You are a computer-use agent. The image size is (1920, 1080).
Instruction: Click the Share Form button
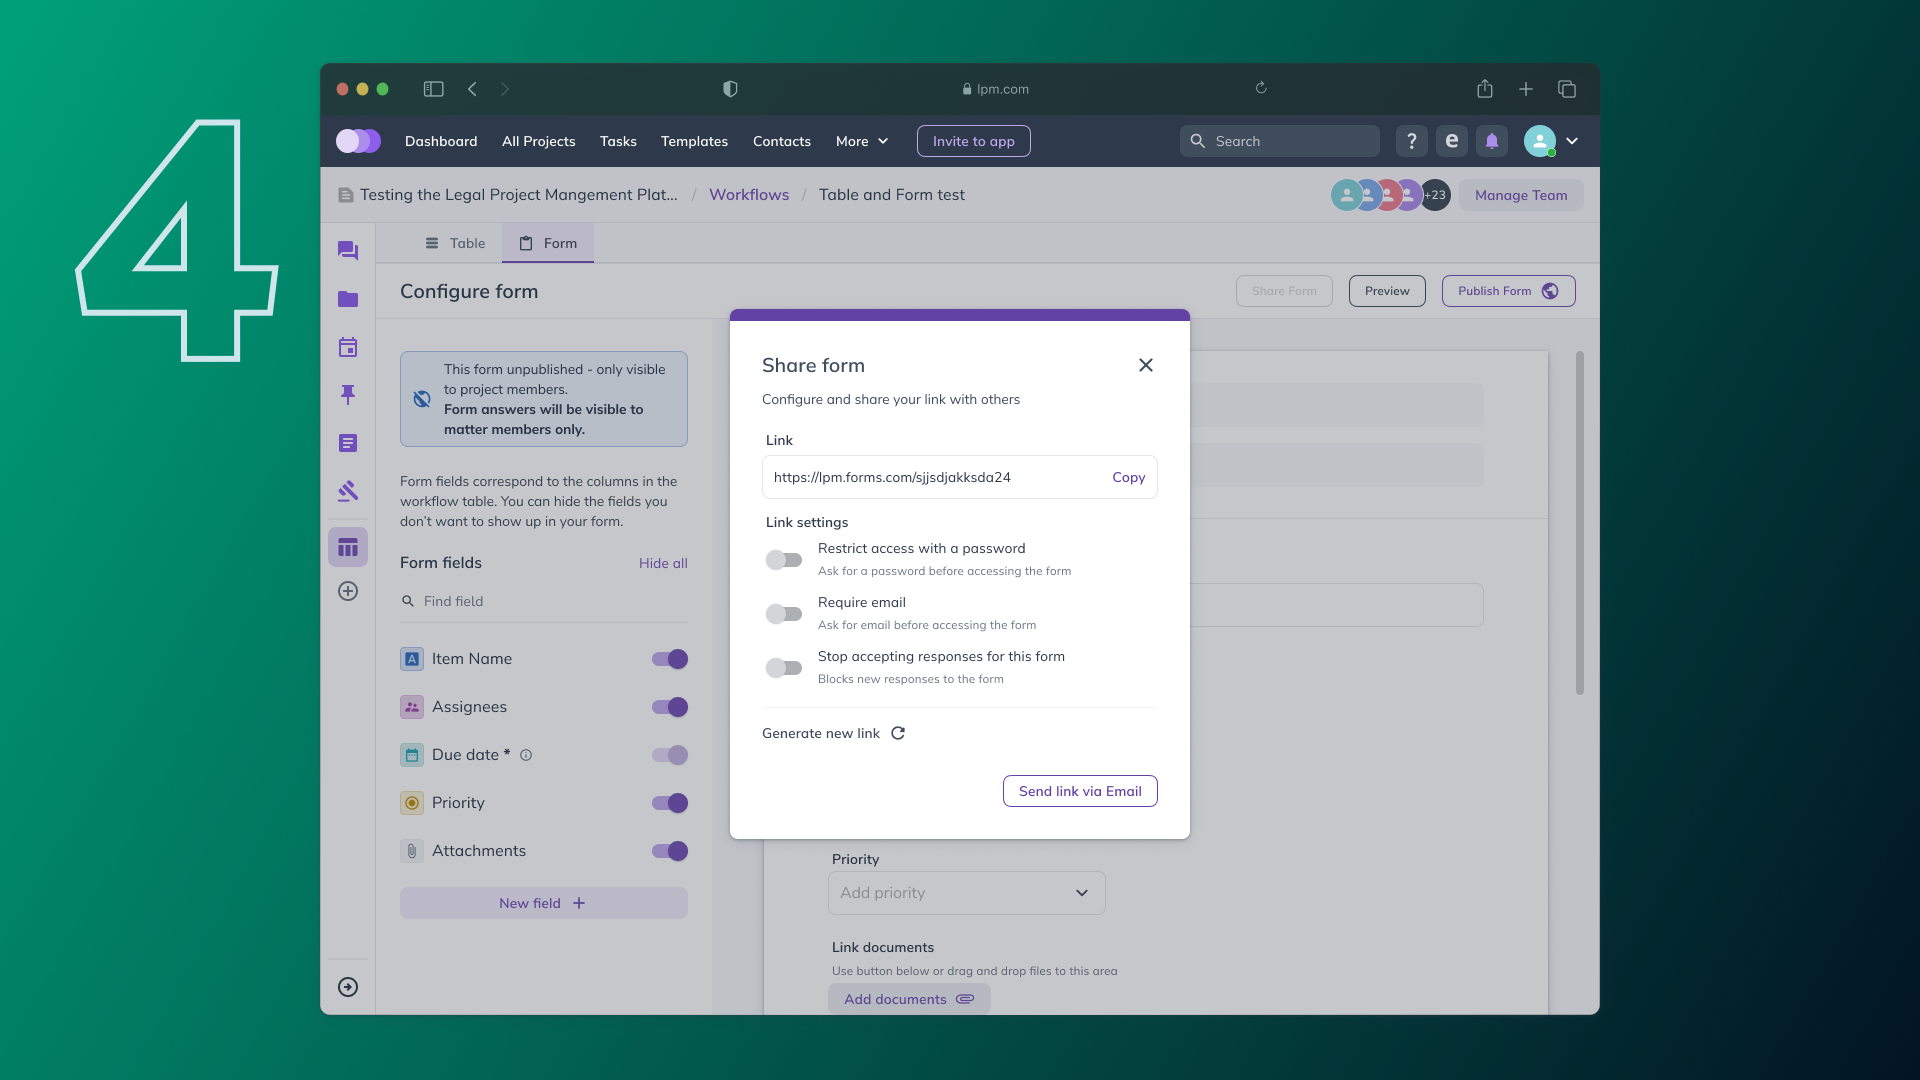[x=1284, y=291]
